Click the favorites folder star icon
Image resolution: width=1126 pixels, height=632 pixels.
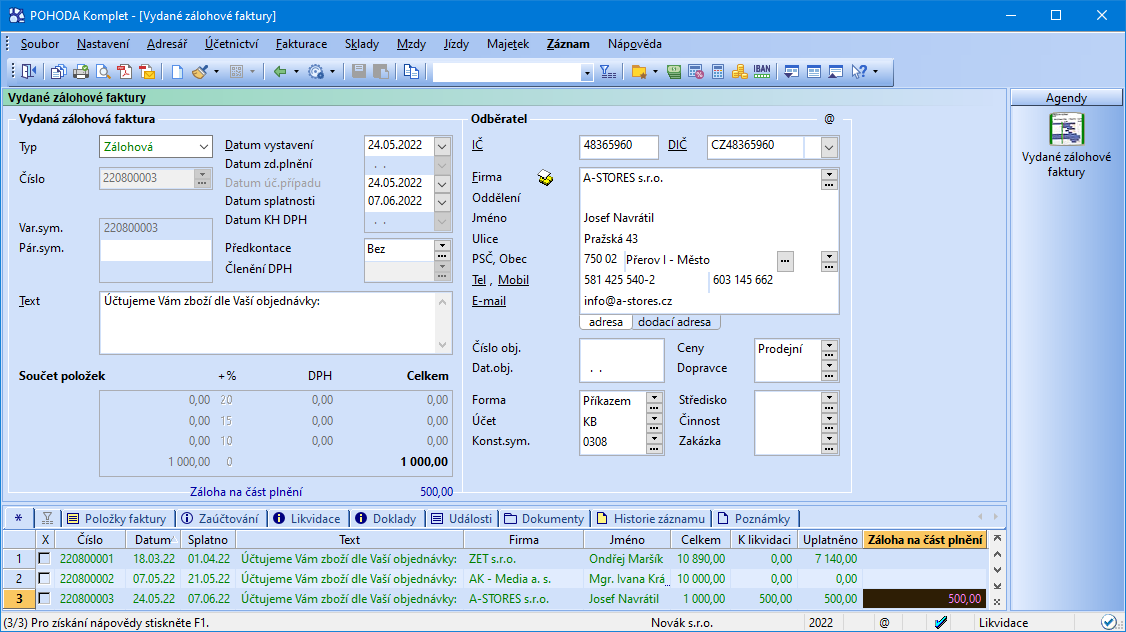(x=639, y=71)
